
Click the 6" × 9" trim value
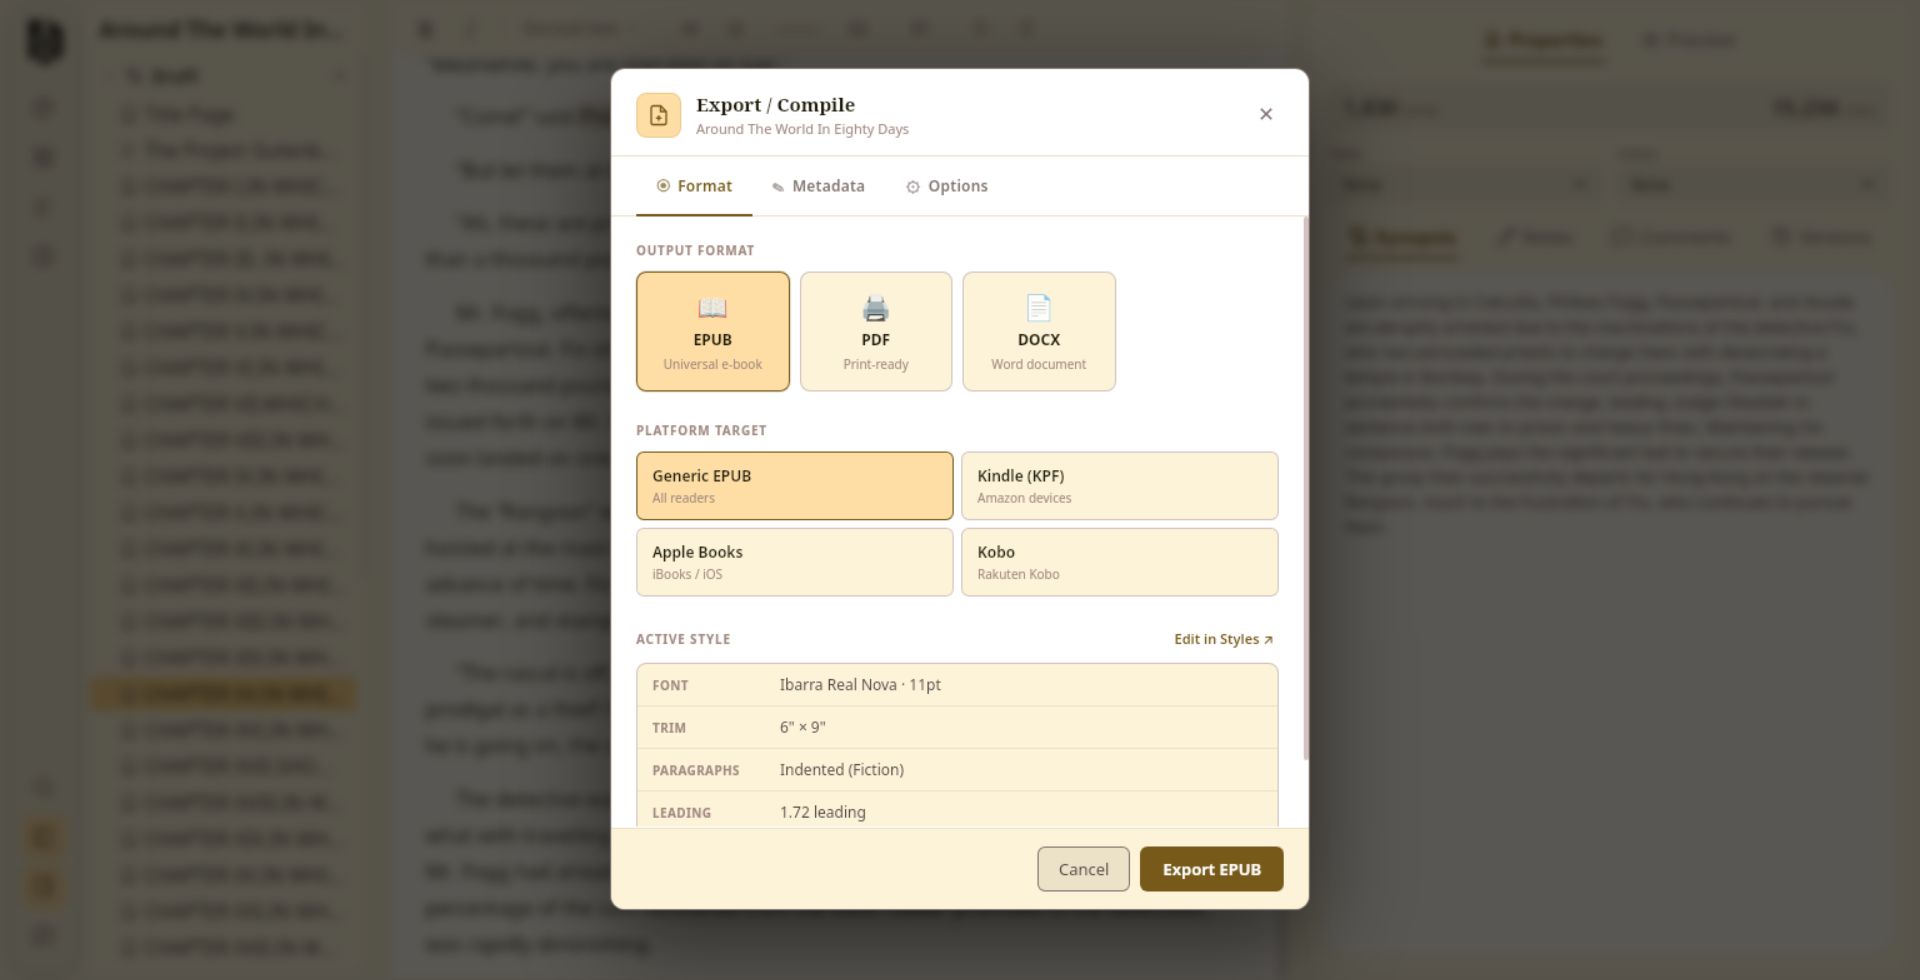803,727
